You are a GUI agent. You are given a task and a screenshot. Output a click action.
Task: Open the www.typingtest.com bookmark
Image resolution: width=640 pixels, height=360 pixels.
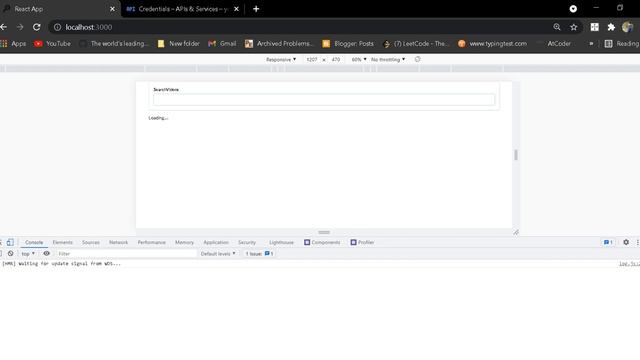coord(492,43)
